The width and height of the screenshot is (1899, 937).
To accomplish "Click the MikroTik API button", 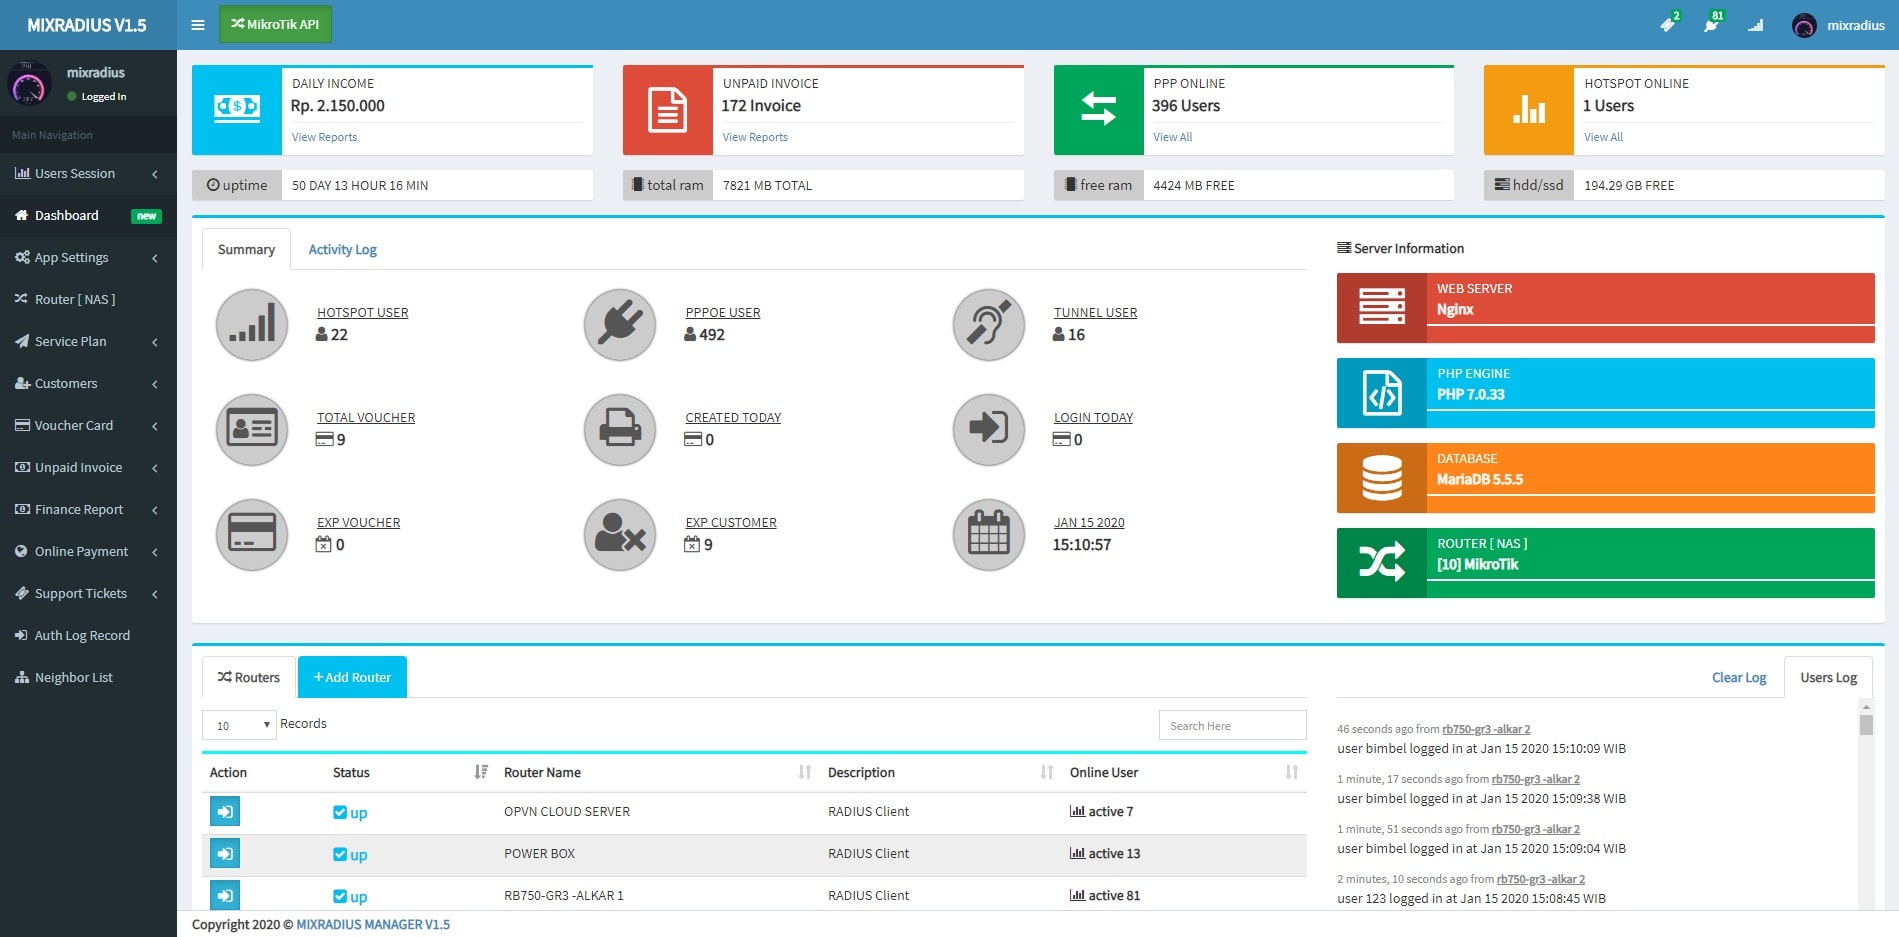I will [x=275, y=24].
